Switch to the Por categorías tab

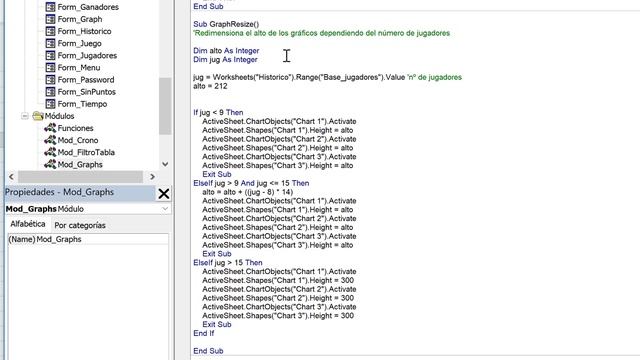click(80, 225)
